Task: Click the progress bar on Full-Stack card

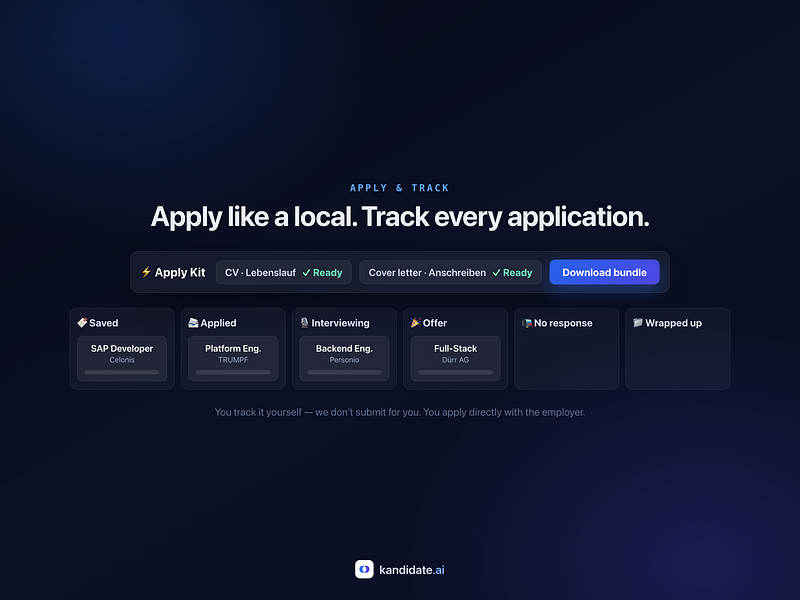Action: 456,372
